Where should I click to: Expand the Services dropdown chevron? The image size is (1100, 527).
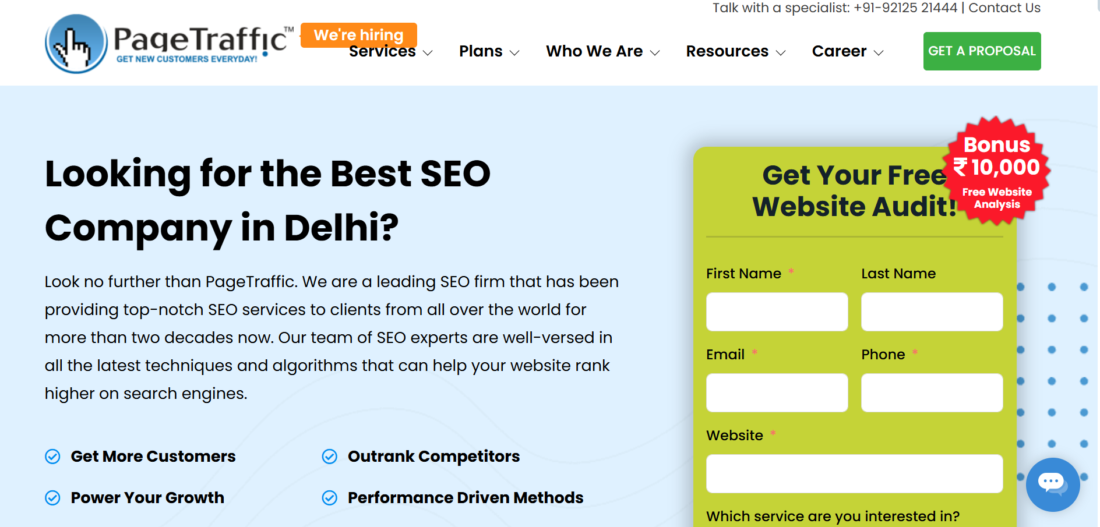pos(428,53)
